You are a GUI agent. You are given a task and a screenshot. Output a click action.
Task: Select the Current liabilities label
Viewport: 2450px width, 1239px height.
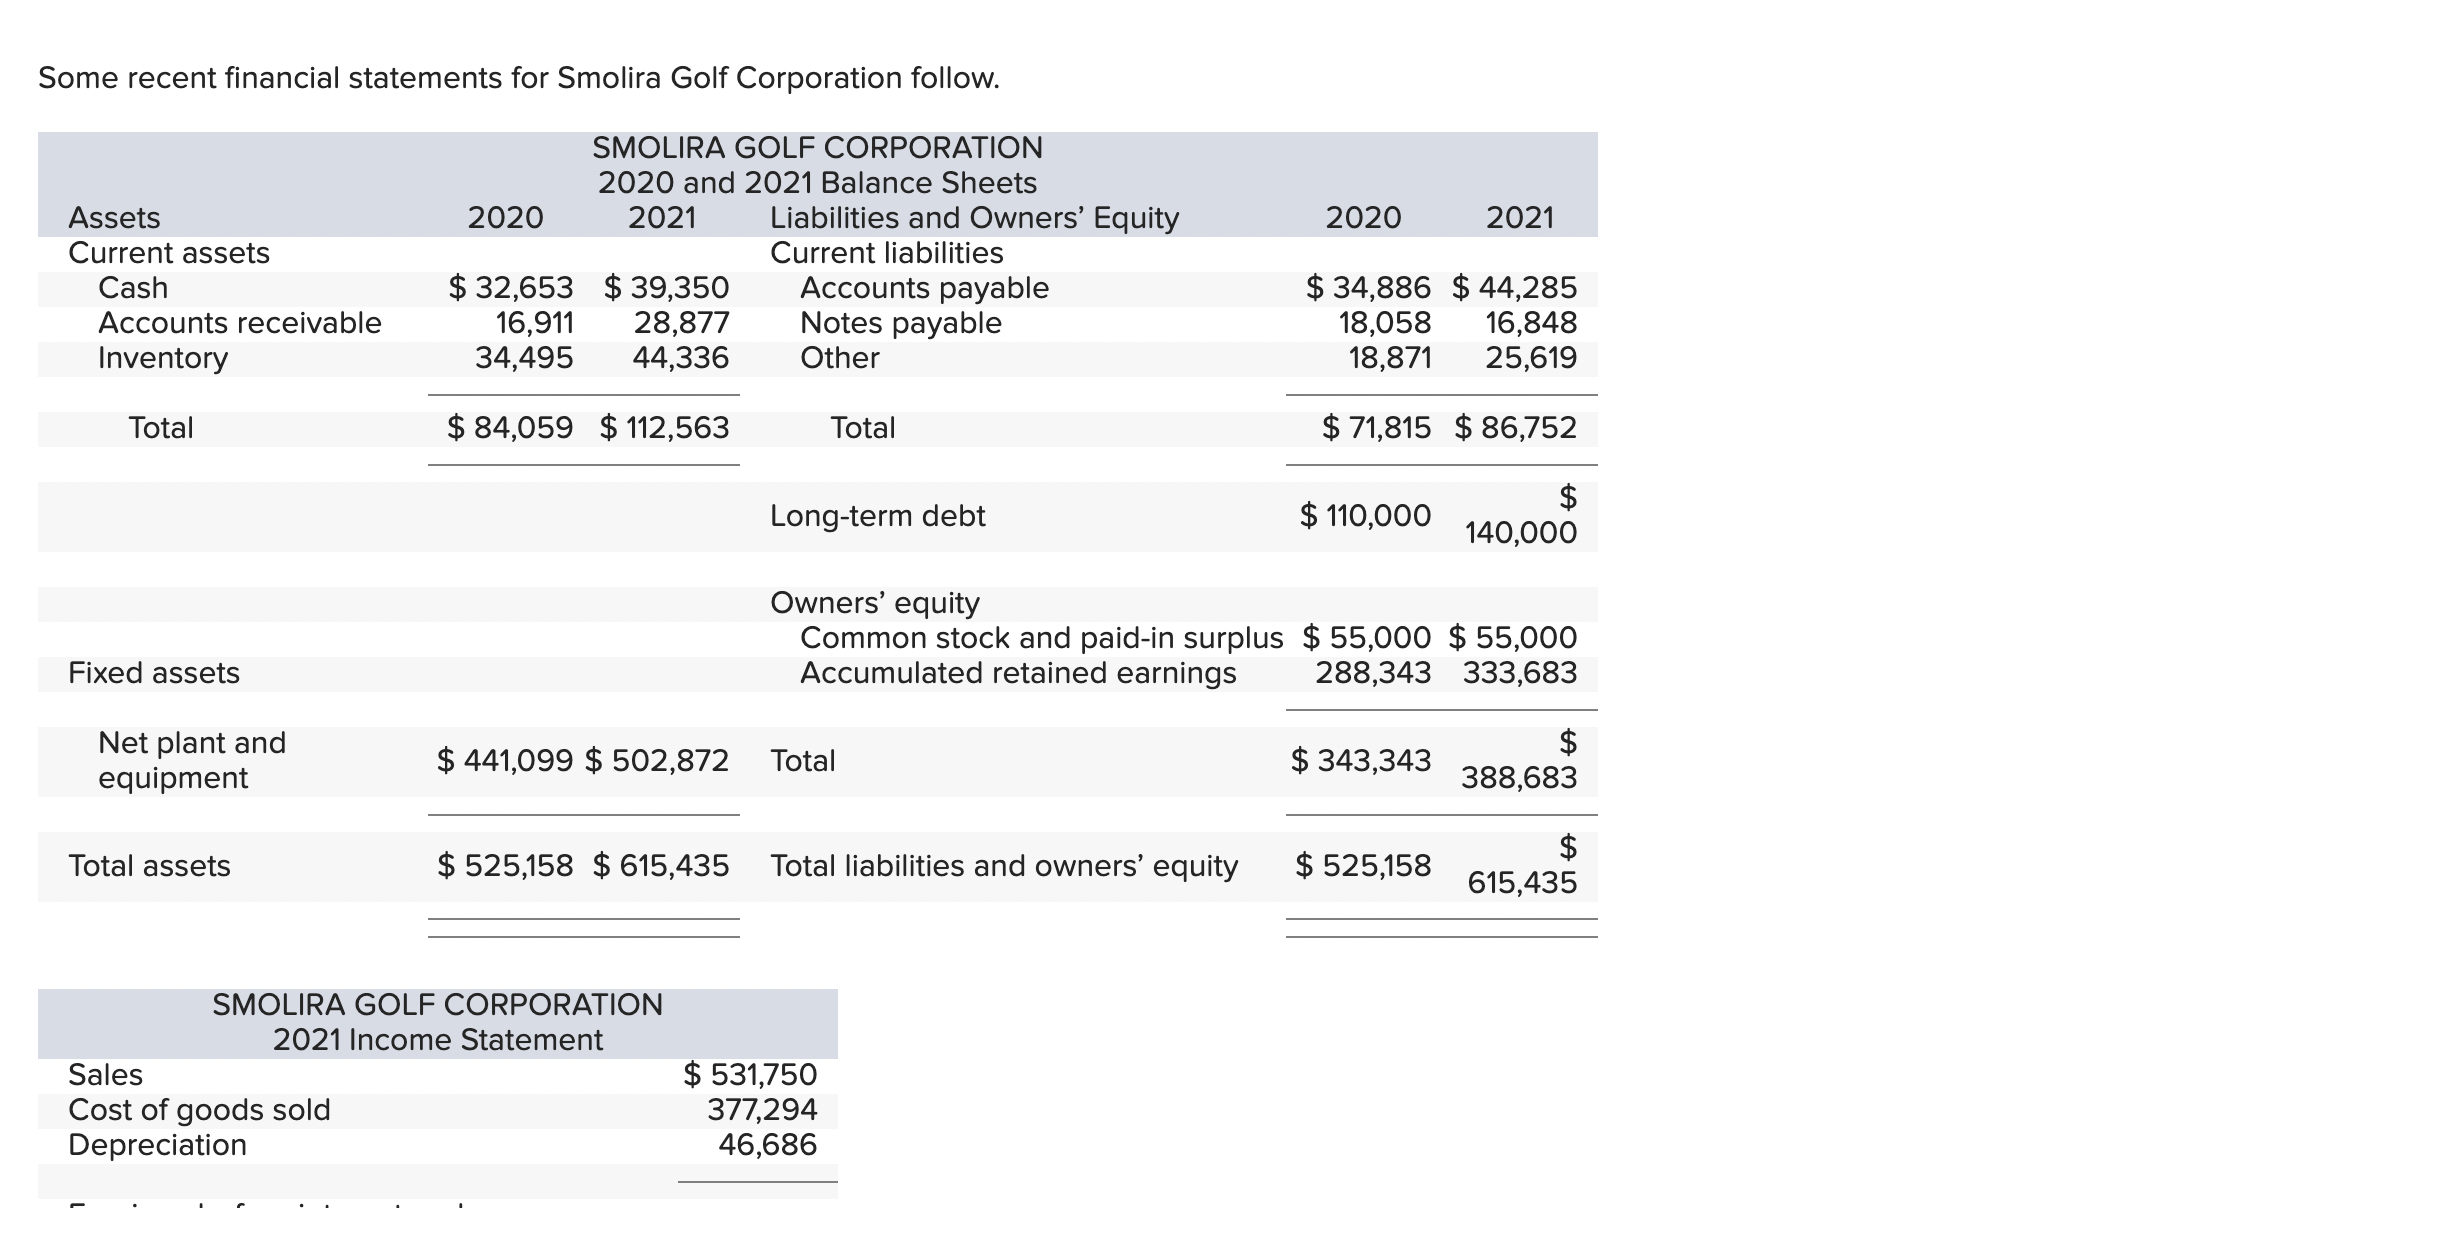(x=887, y=253)
